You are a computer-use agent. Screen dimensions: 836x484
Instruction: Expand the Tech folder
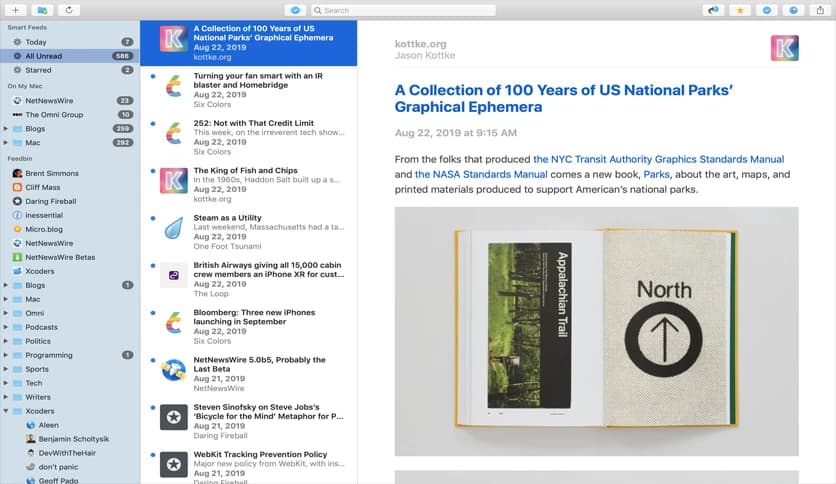(x=6, y=383)
